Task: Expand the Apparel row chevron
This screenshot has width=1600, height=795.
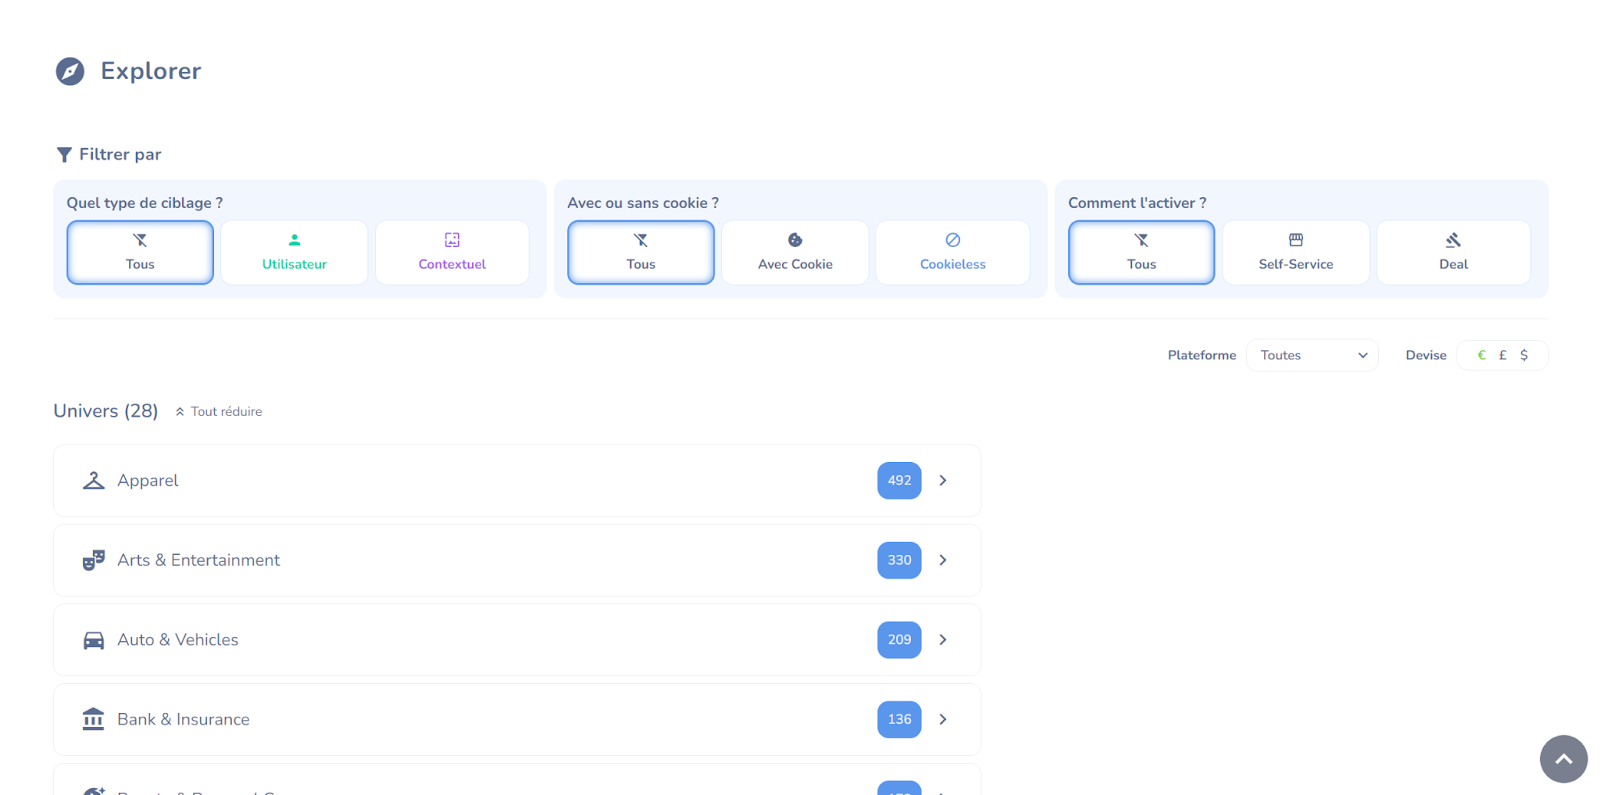Action: (x=943, y=481)
